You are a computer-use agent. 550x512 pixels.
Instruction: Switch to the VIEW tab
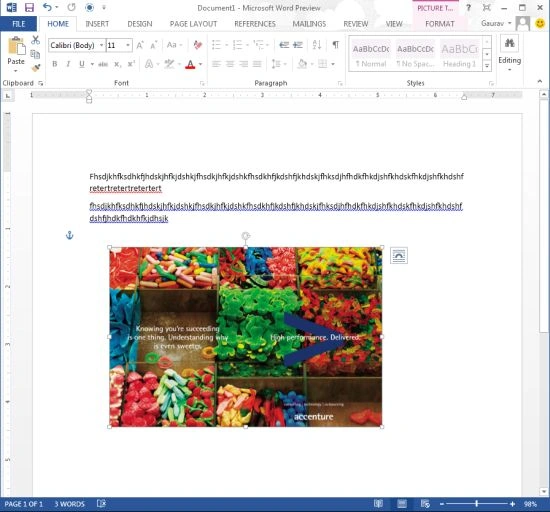(394, 24)
